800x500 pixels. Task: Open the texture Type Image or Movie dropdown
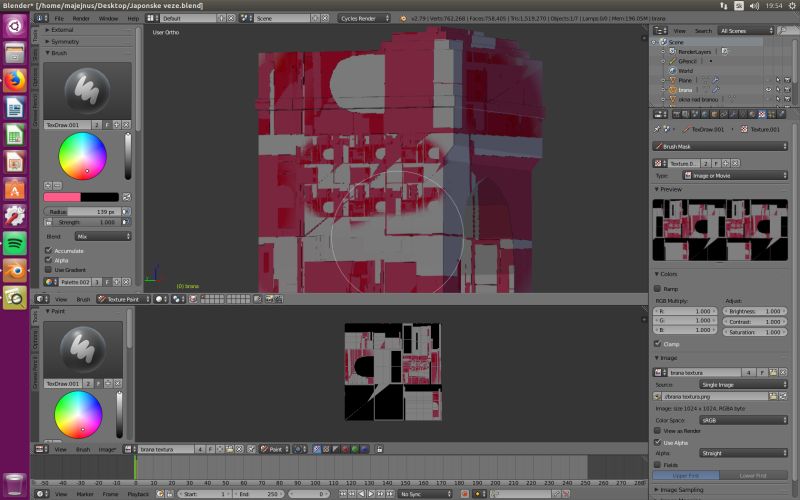pyautogui.click(x=735, y=176)
